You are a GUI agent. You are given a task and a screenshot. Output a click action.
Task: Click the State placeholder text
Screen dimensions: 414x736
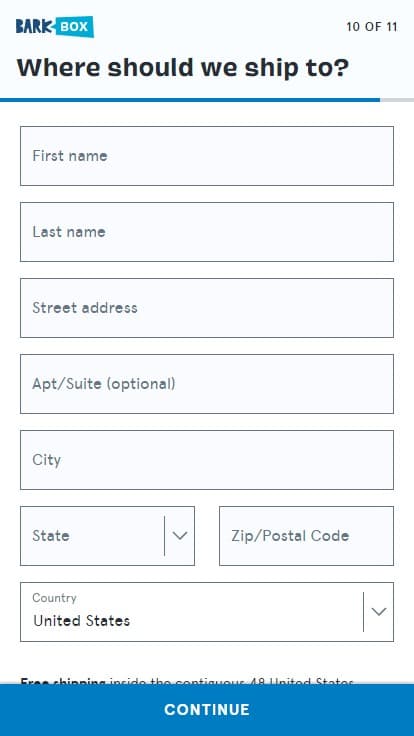pos(51,536)
